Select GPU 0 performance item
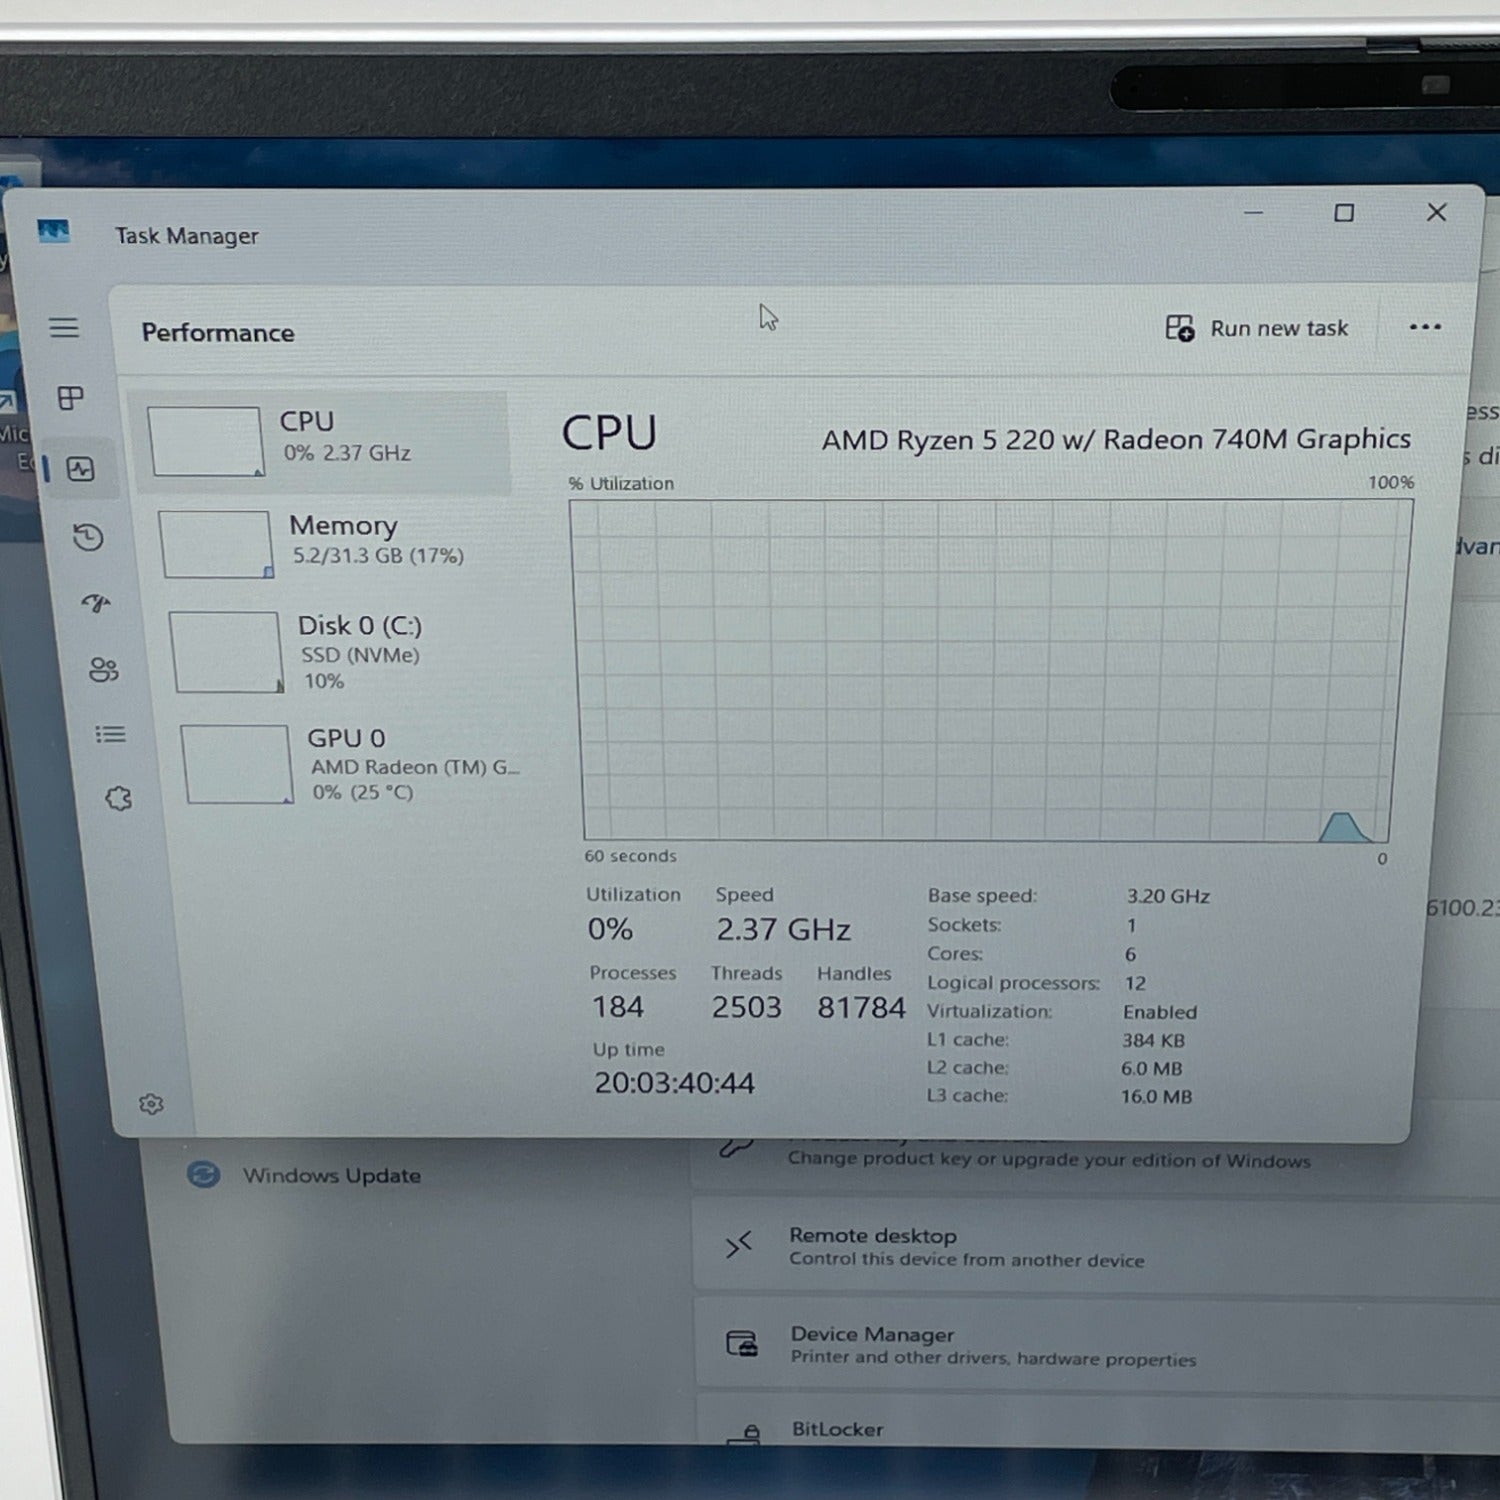Screen dimensions: 1500x1500 coord(355,764)
